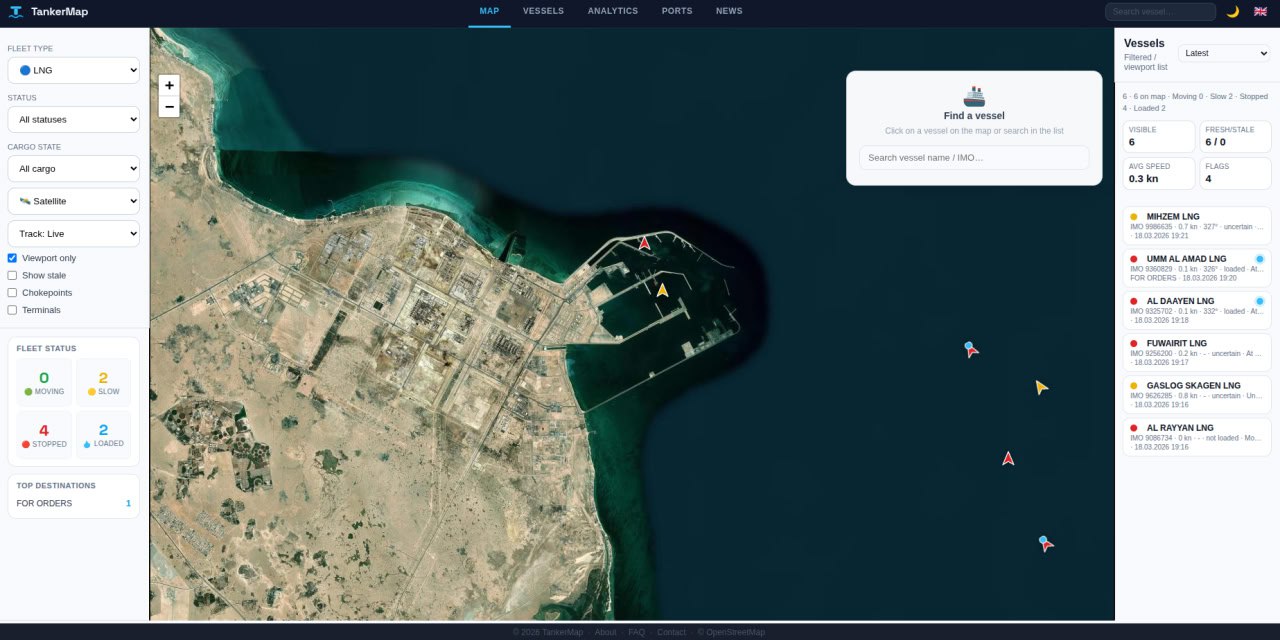The height and width of the screenshot is (640, 1280).
Task: Click the yellow vessel marker inside the harbor
Action: tap(662, 290)
